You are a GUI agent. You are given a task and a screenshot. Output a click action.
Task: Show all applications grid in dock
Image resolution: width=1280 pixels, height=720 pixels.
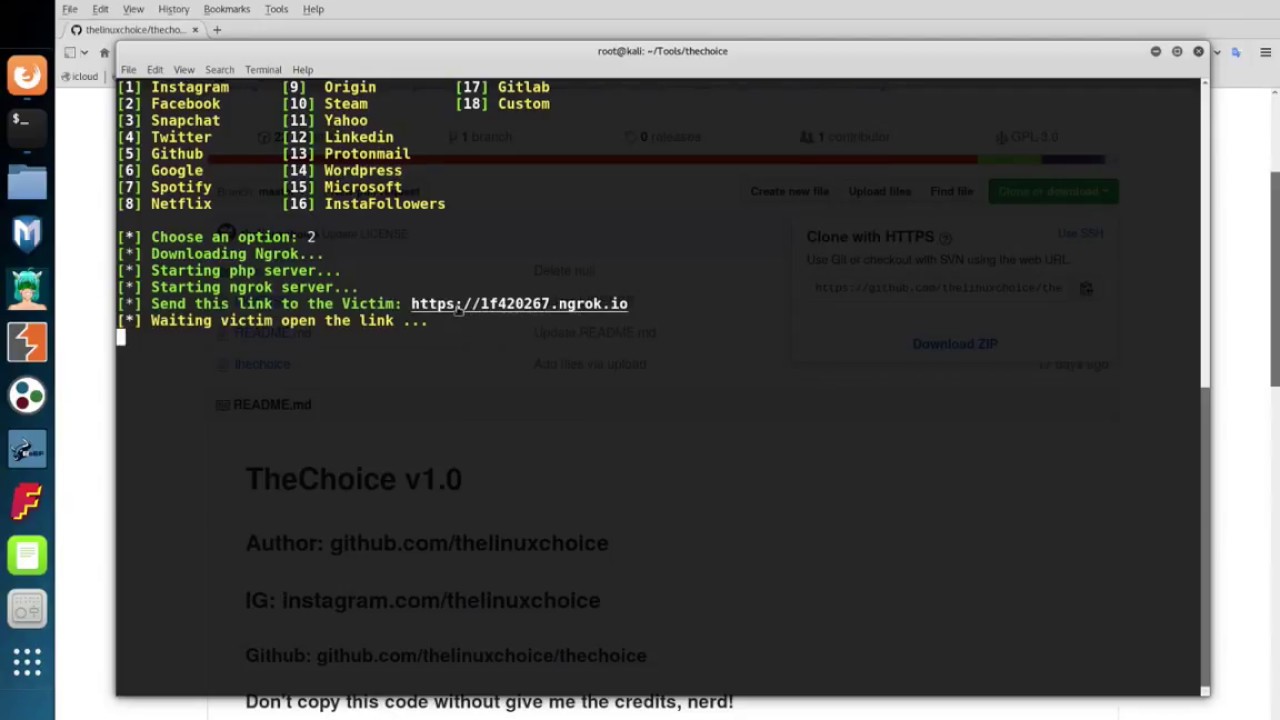coord(27,662)
